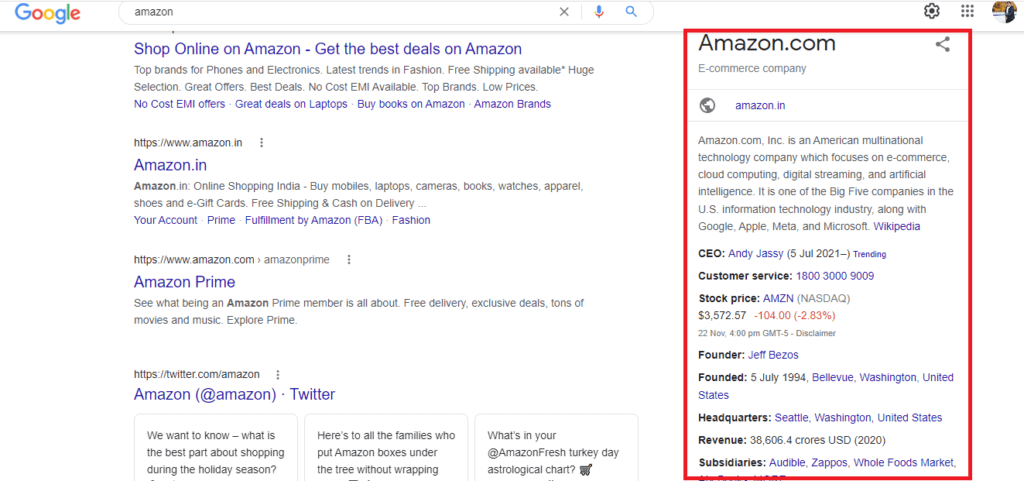Clear the search box with X icon
The height and width of the screenshot is (481, 1024).
(x=564, y=12)
